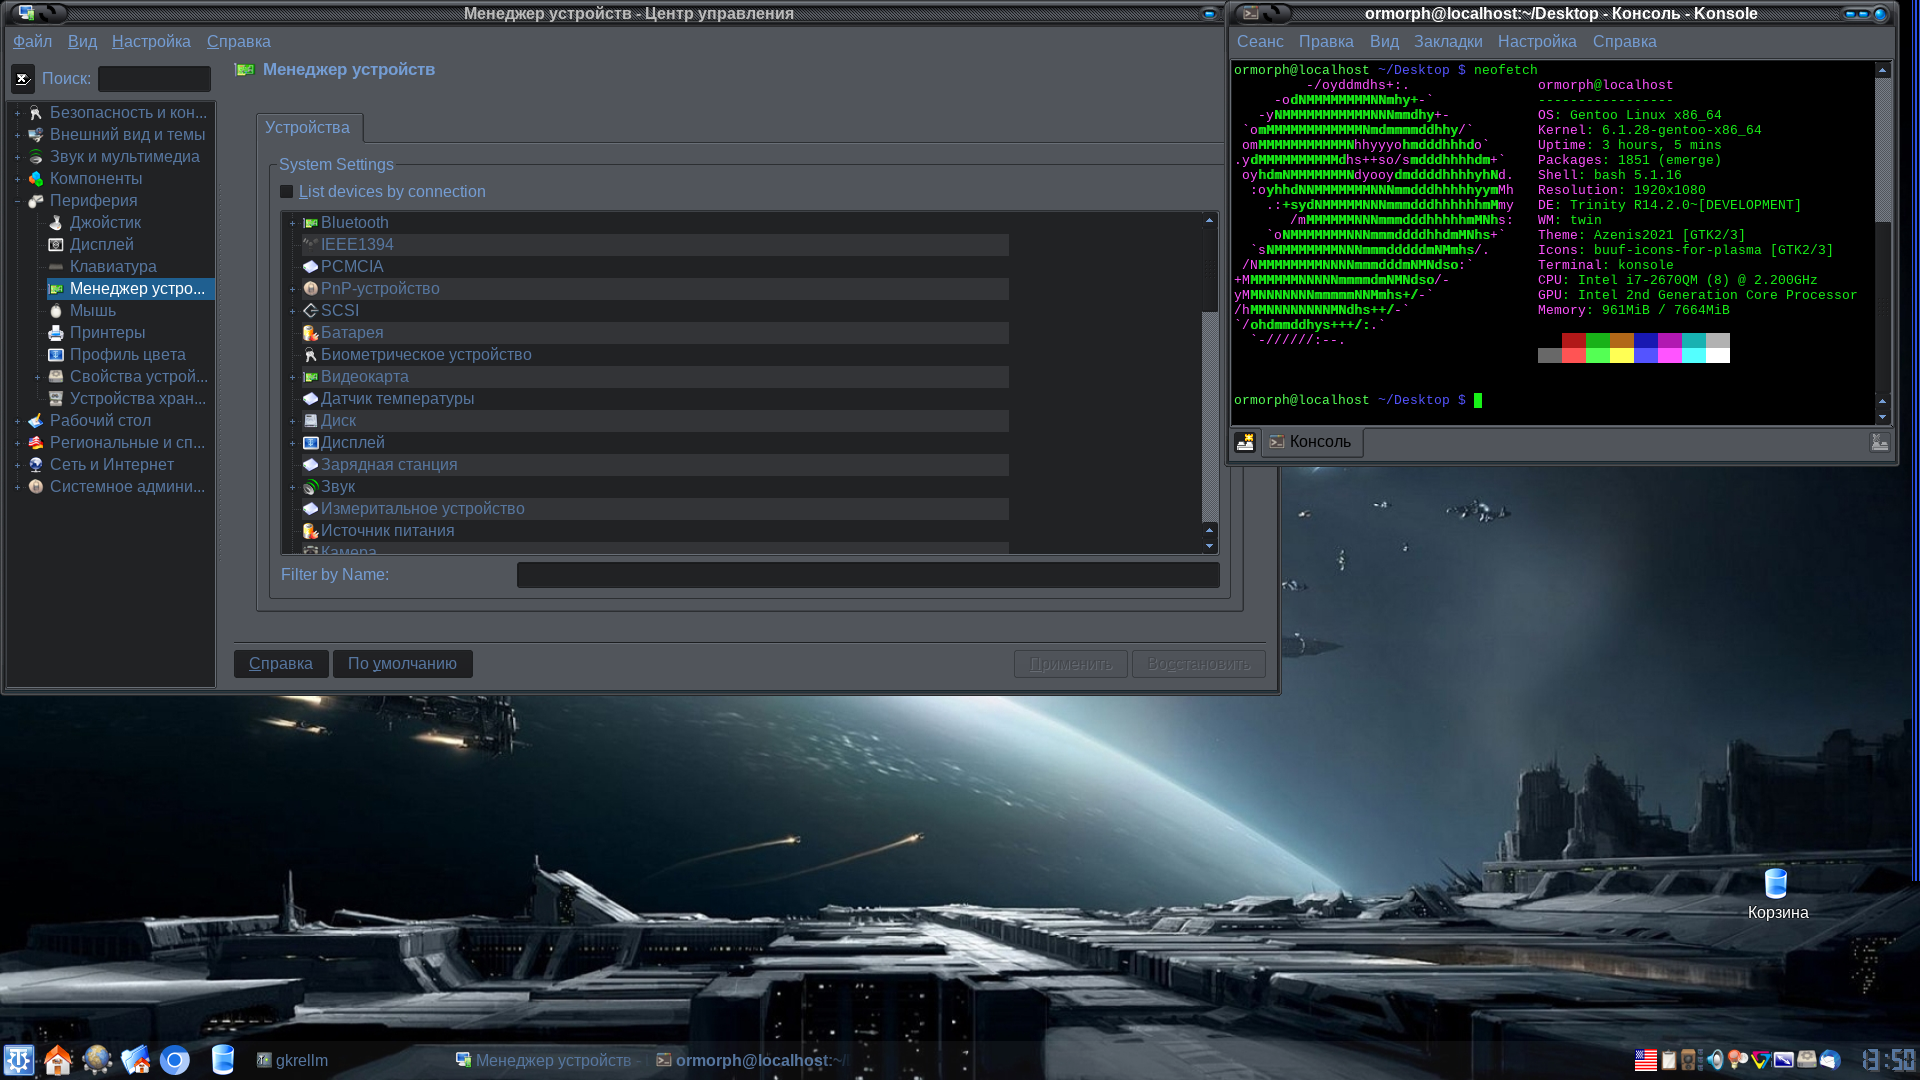Expand the PnP-устройство device node

(292, 289)
